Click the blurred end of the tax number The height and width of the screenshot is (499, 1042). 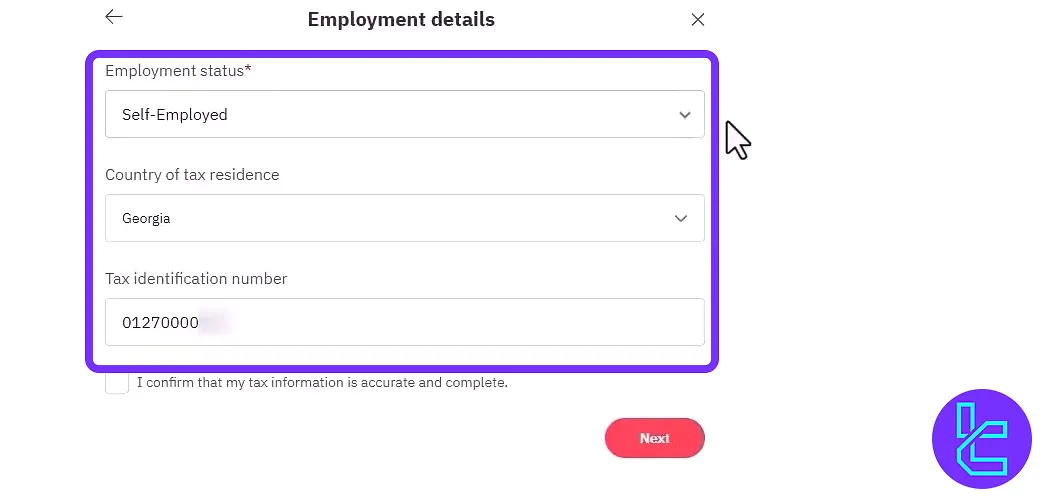point(216,323)
